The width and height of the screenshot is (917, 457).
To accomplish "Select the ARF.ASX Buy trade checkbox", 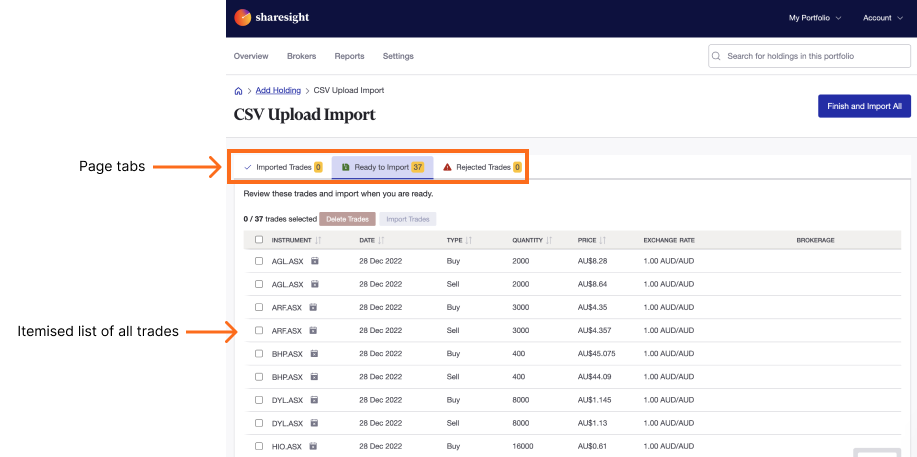I will pos(259,307).
